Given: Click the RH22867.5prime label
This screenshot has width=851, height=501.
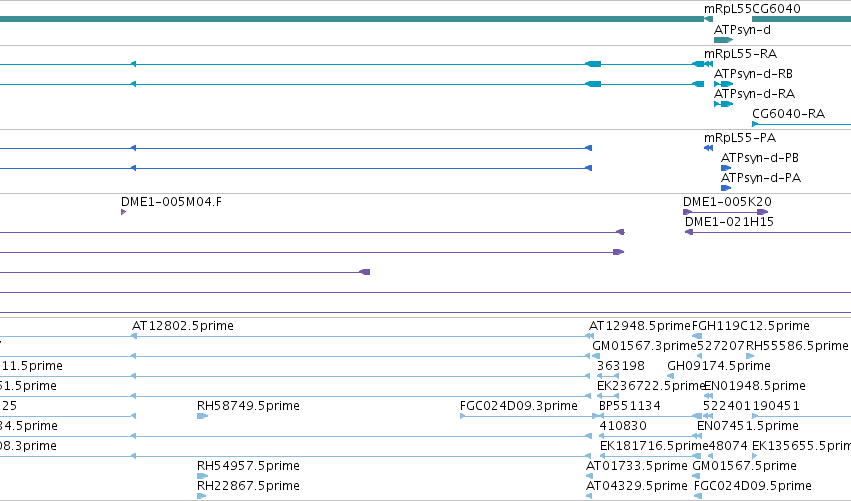Looking at the screenshot, I should 248,486.
